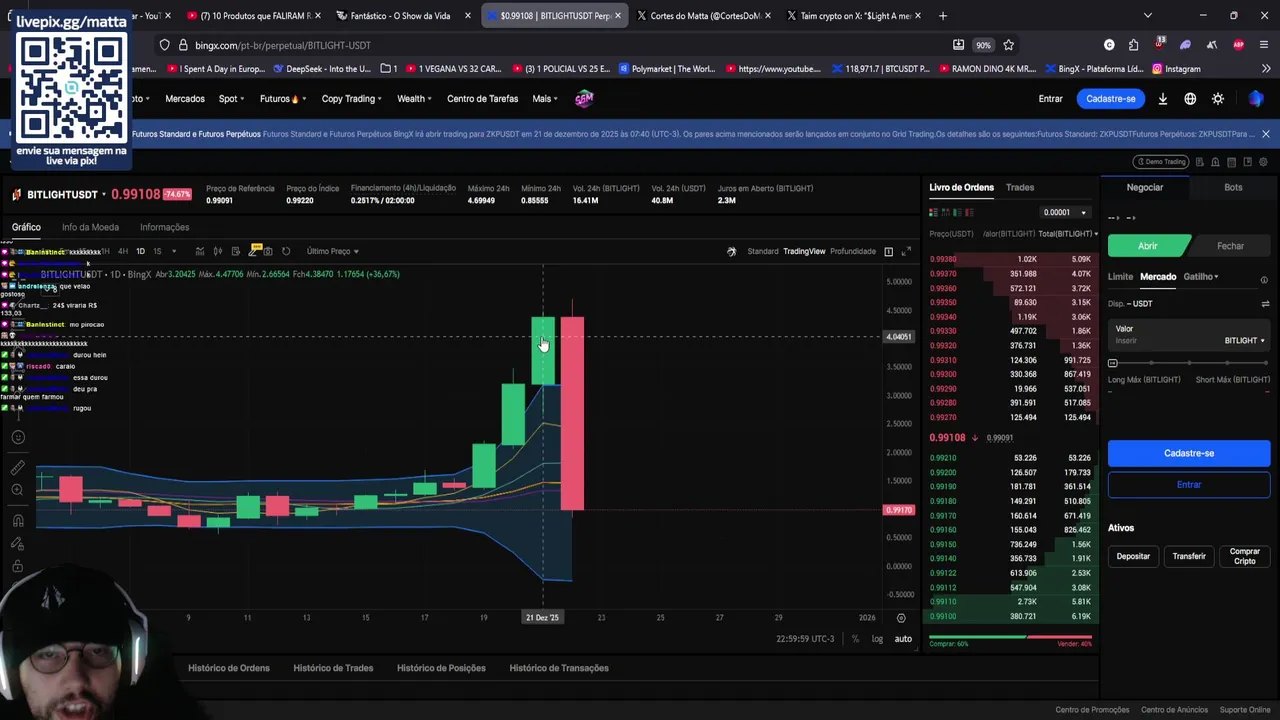
Task: Switch chart to TradingView mode
Action: click(x=804, y=251)
